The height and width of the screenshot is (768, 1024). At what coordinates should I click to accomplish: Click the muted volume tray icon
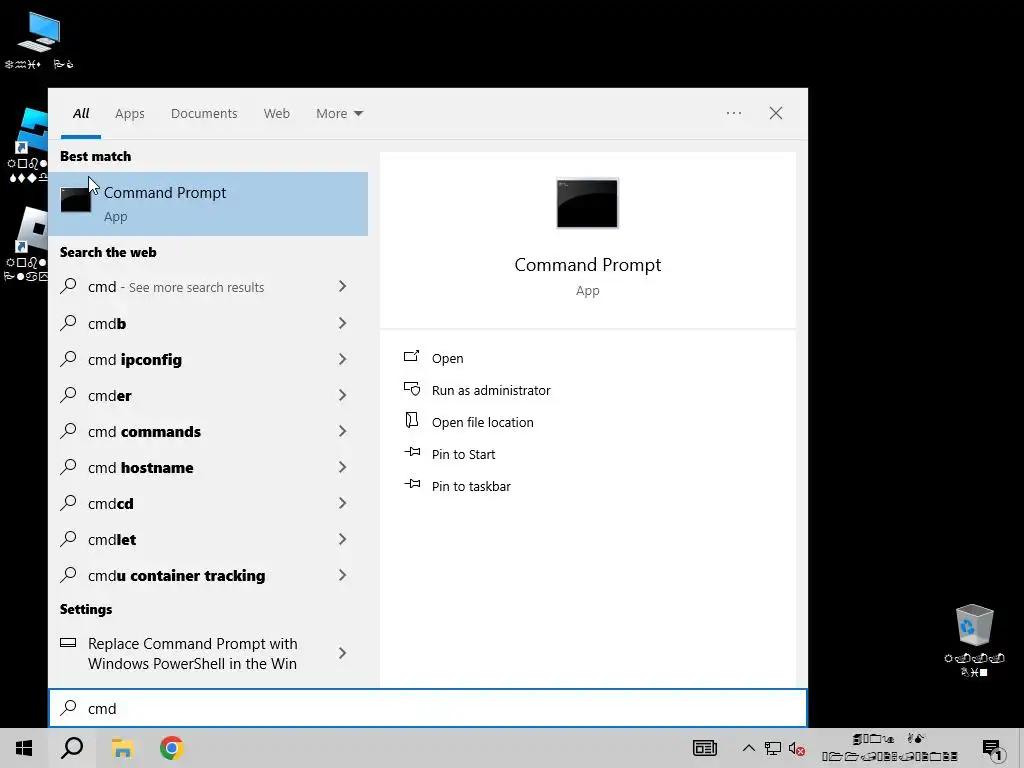click(x=796, y=749)
